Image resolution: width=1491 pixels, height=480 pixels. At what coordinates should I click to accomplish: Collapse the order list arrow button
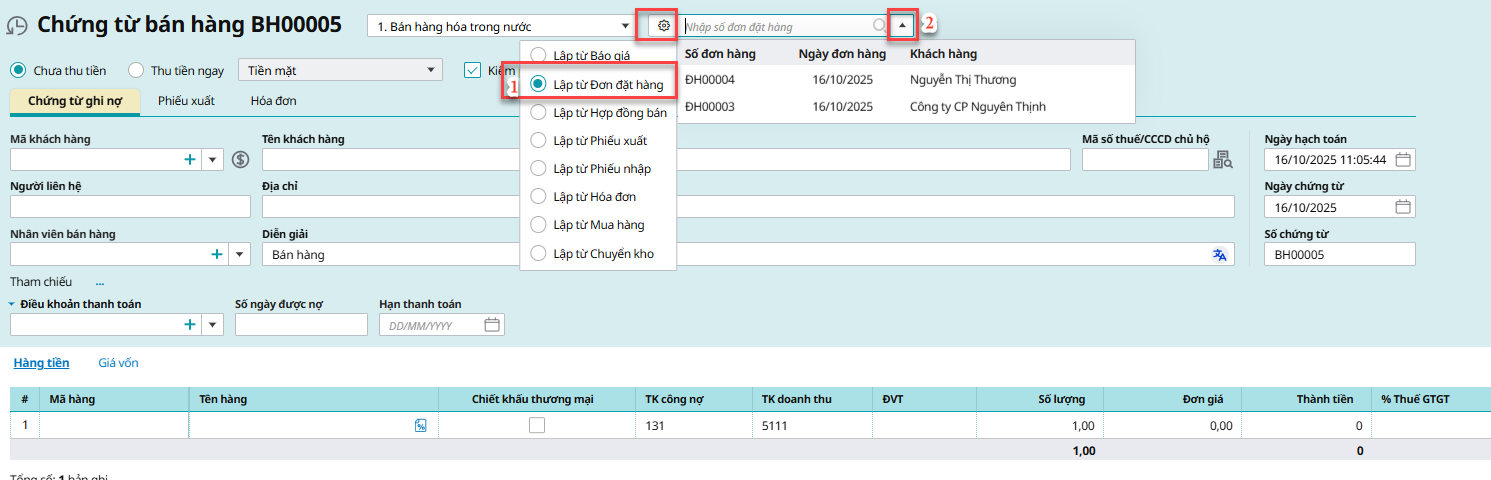[x=902, y=26]
